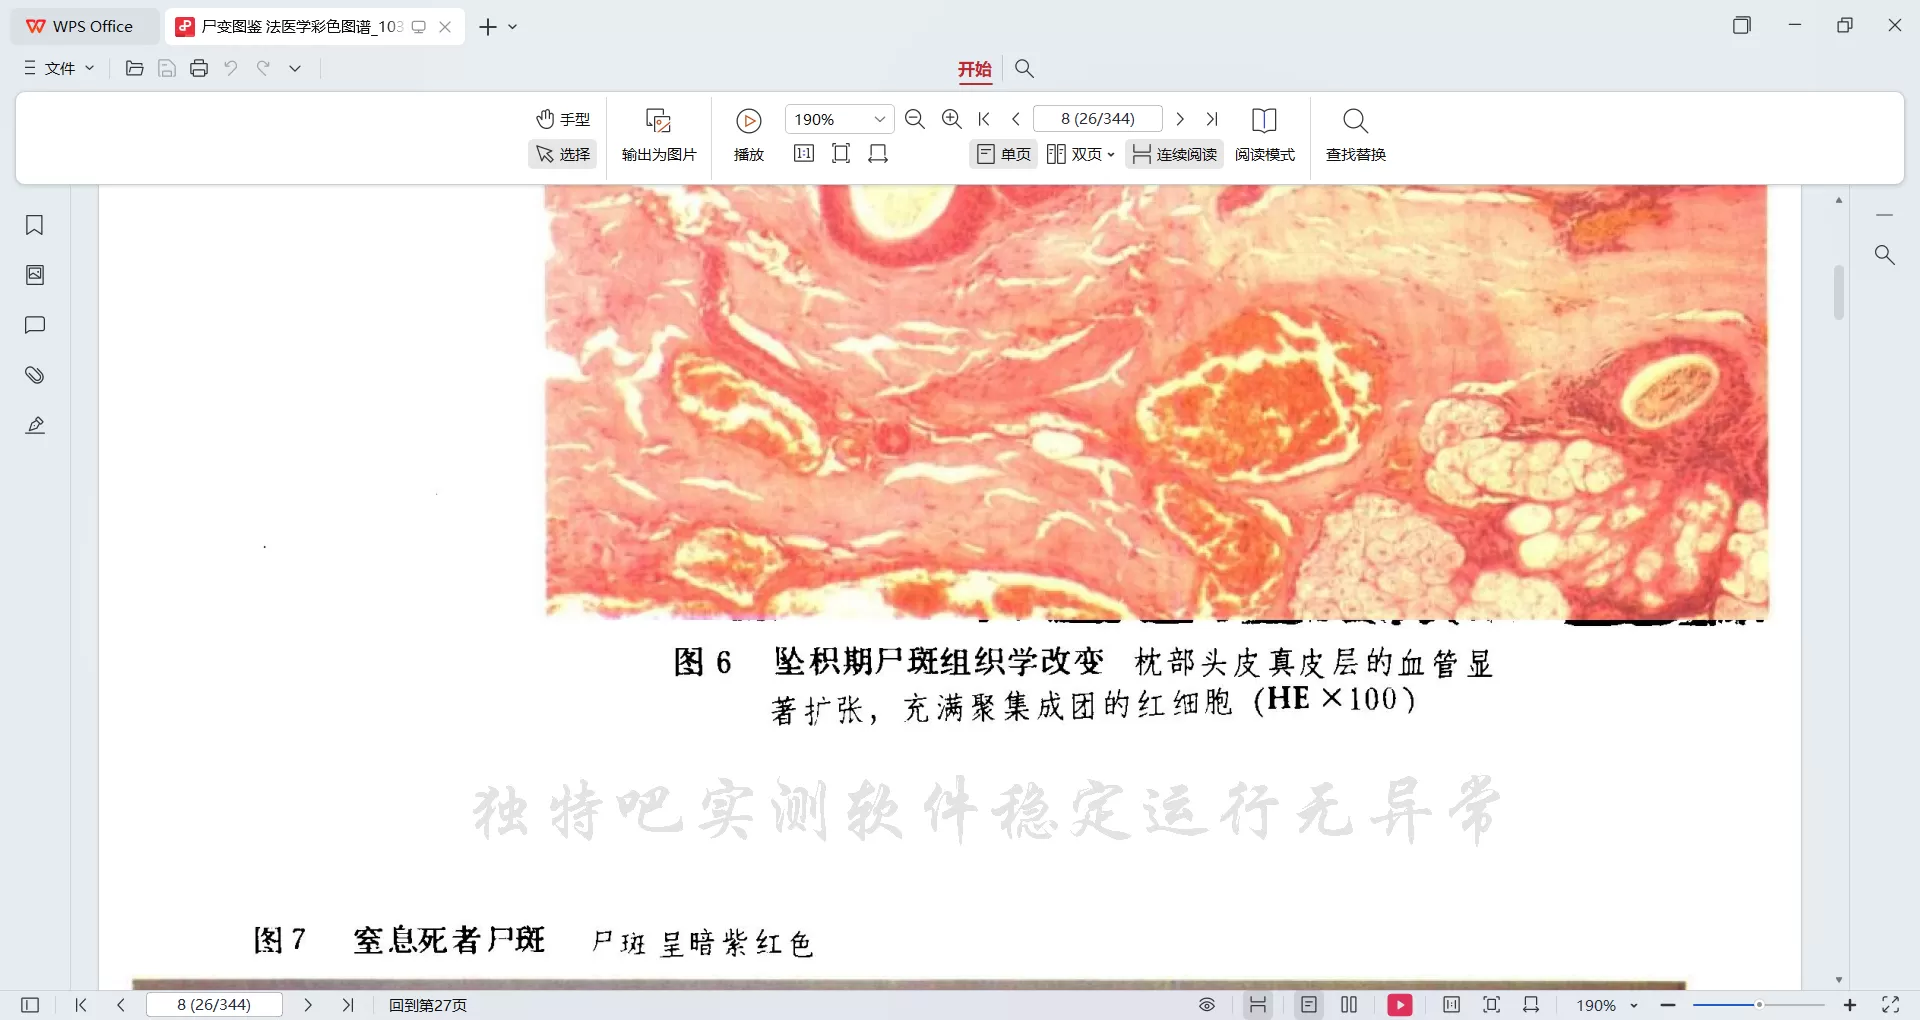Screen dimensions: 1920x1020
Task: Enable 连续阅读 continuous reading mode
Action: click(1173, 154)
